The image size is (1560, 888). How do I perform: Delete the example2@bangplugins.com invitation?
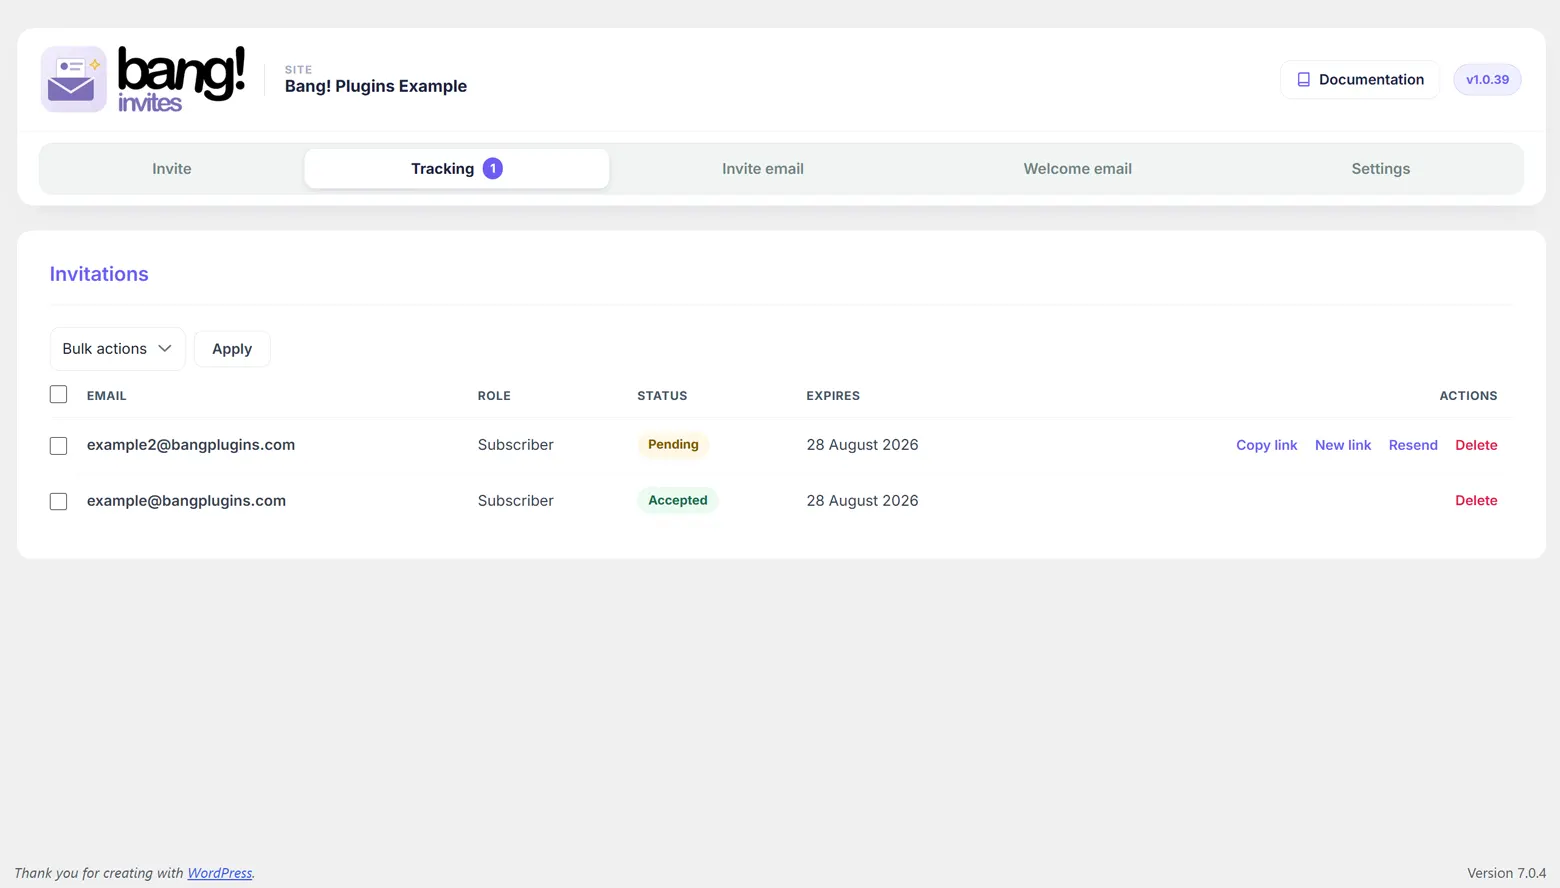1476,445
